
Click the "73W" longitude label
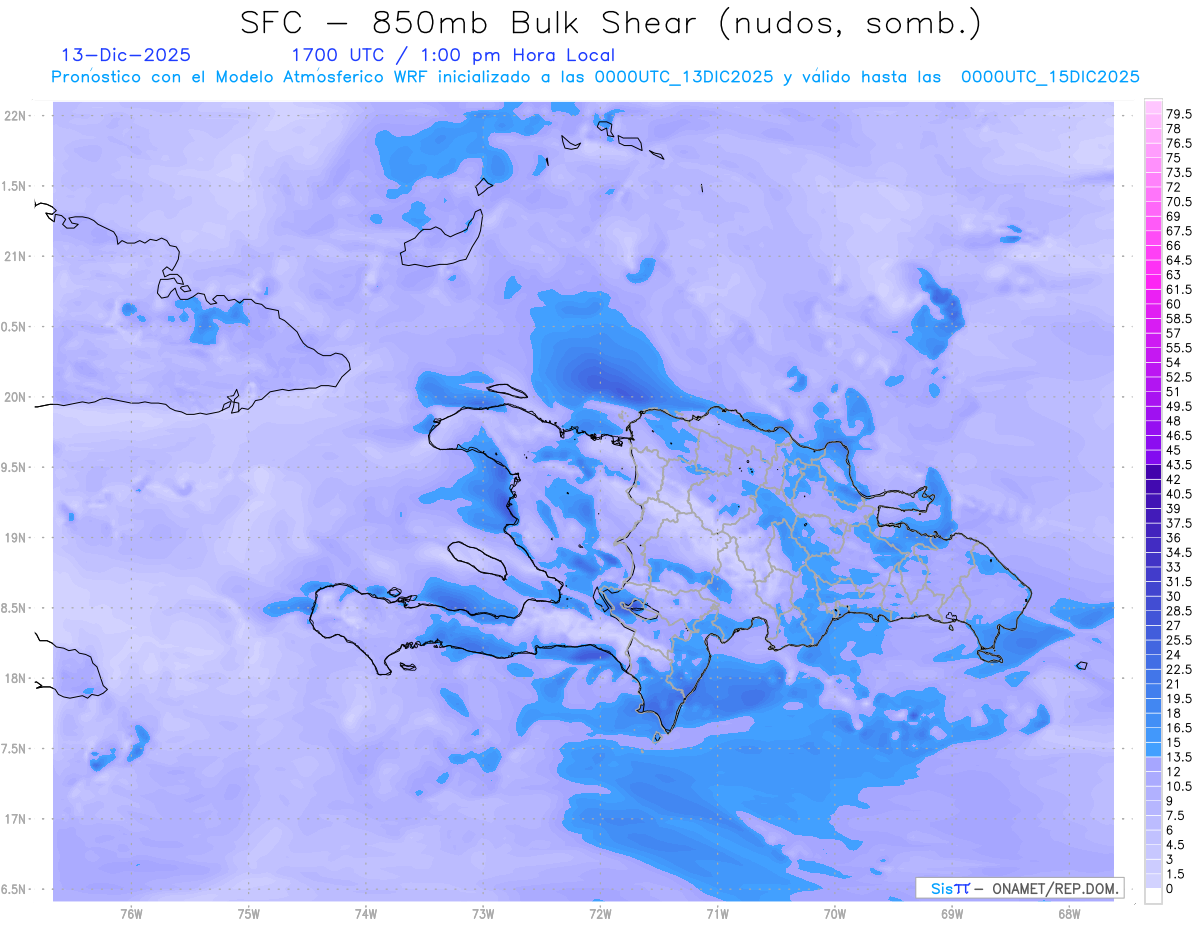point(483,913)
